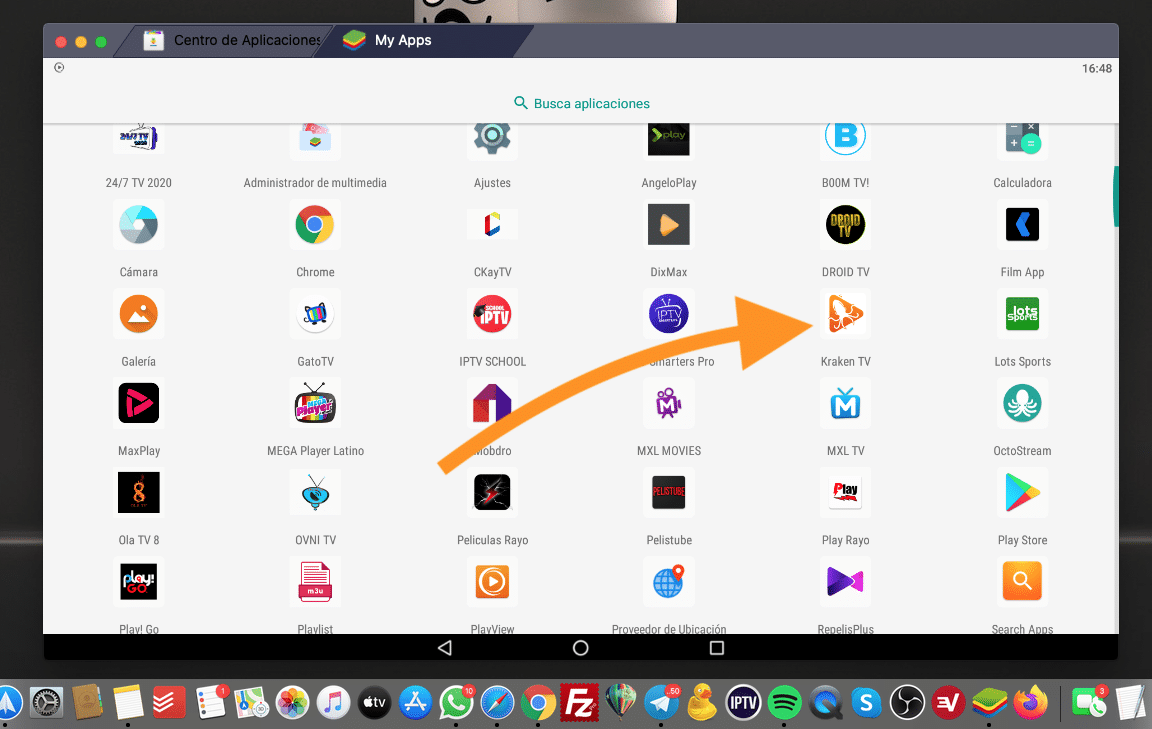This screenshot has width=1152, height=729.
Task: Open MEGA Player Latino app
Action: pos(315,403)
